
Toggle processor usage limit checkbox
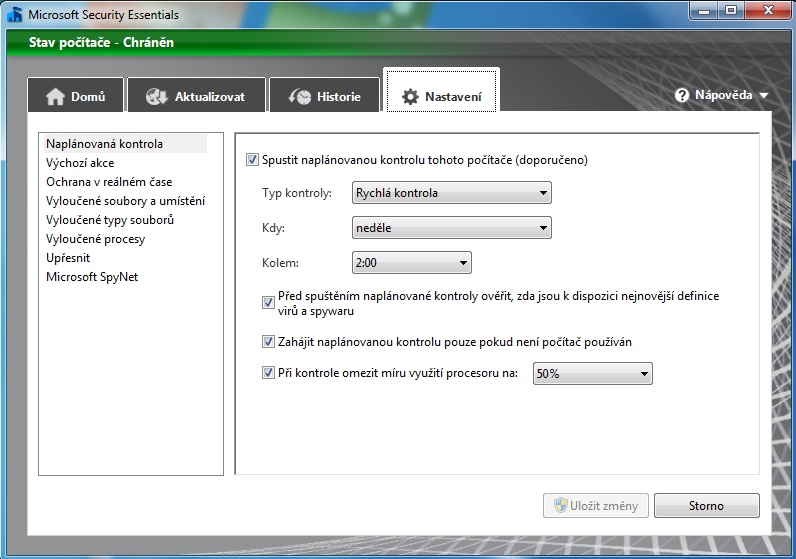(268, 373)
